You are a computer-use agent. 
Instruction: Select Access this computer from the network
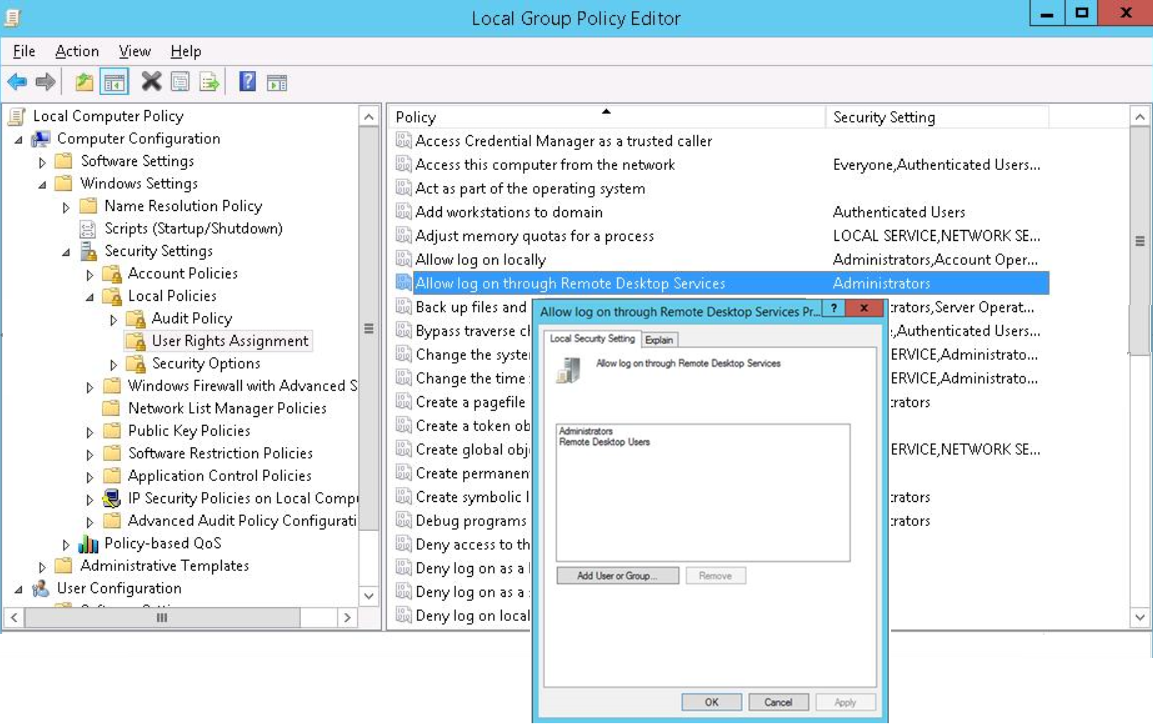tap(545, 165)
